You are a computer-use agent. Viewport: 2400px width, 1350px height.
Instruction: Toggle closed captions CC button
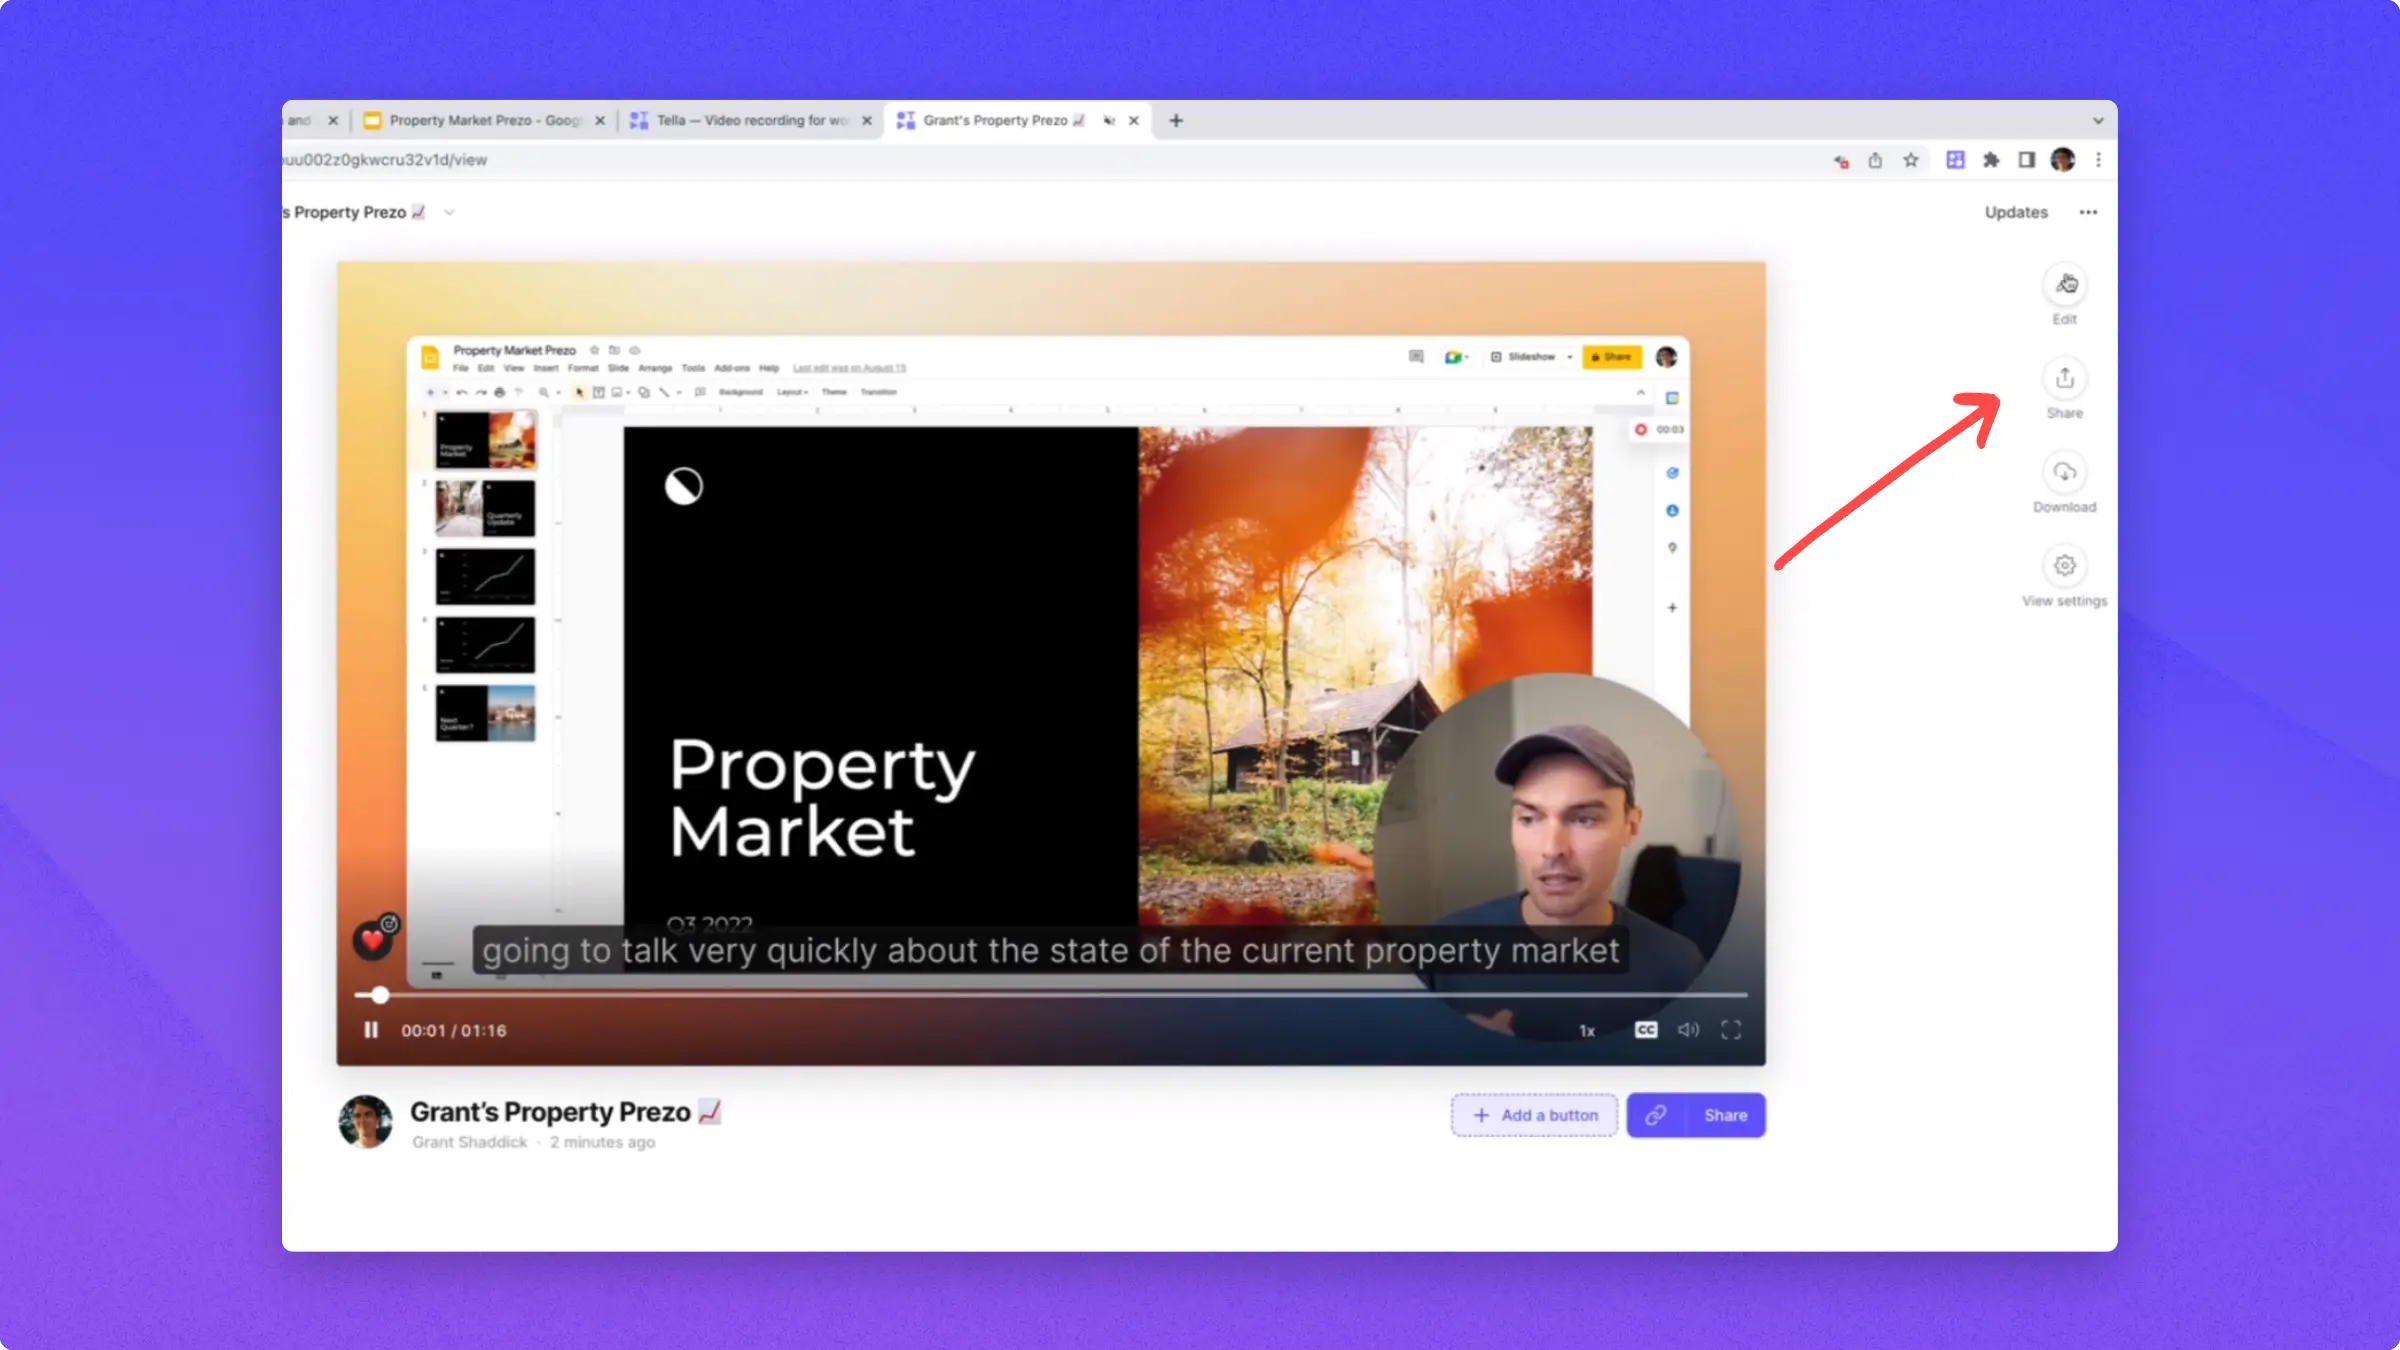[x=1645, y=1030]
